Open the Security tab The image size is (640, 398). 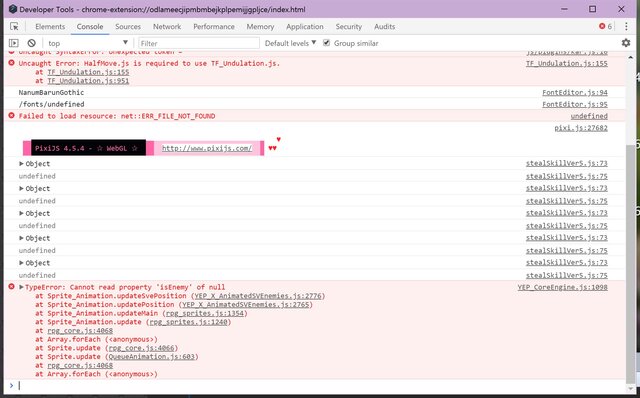coord(349,27)
